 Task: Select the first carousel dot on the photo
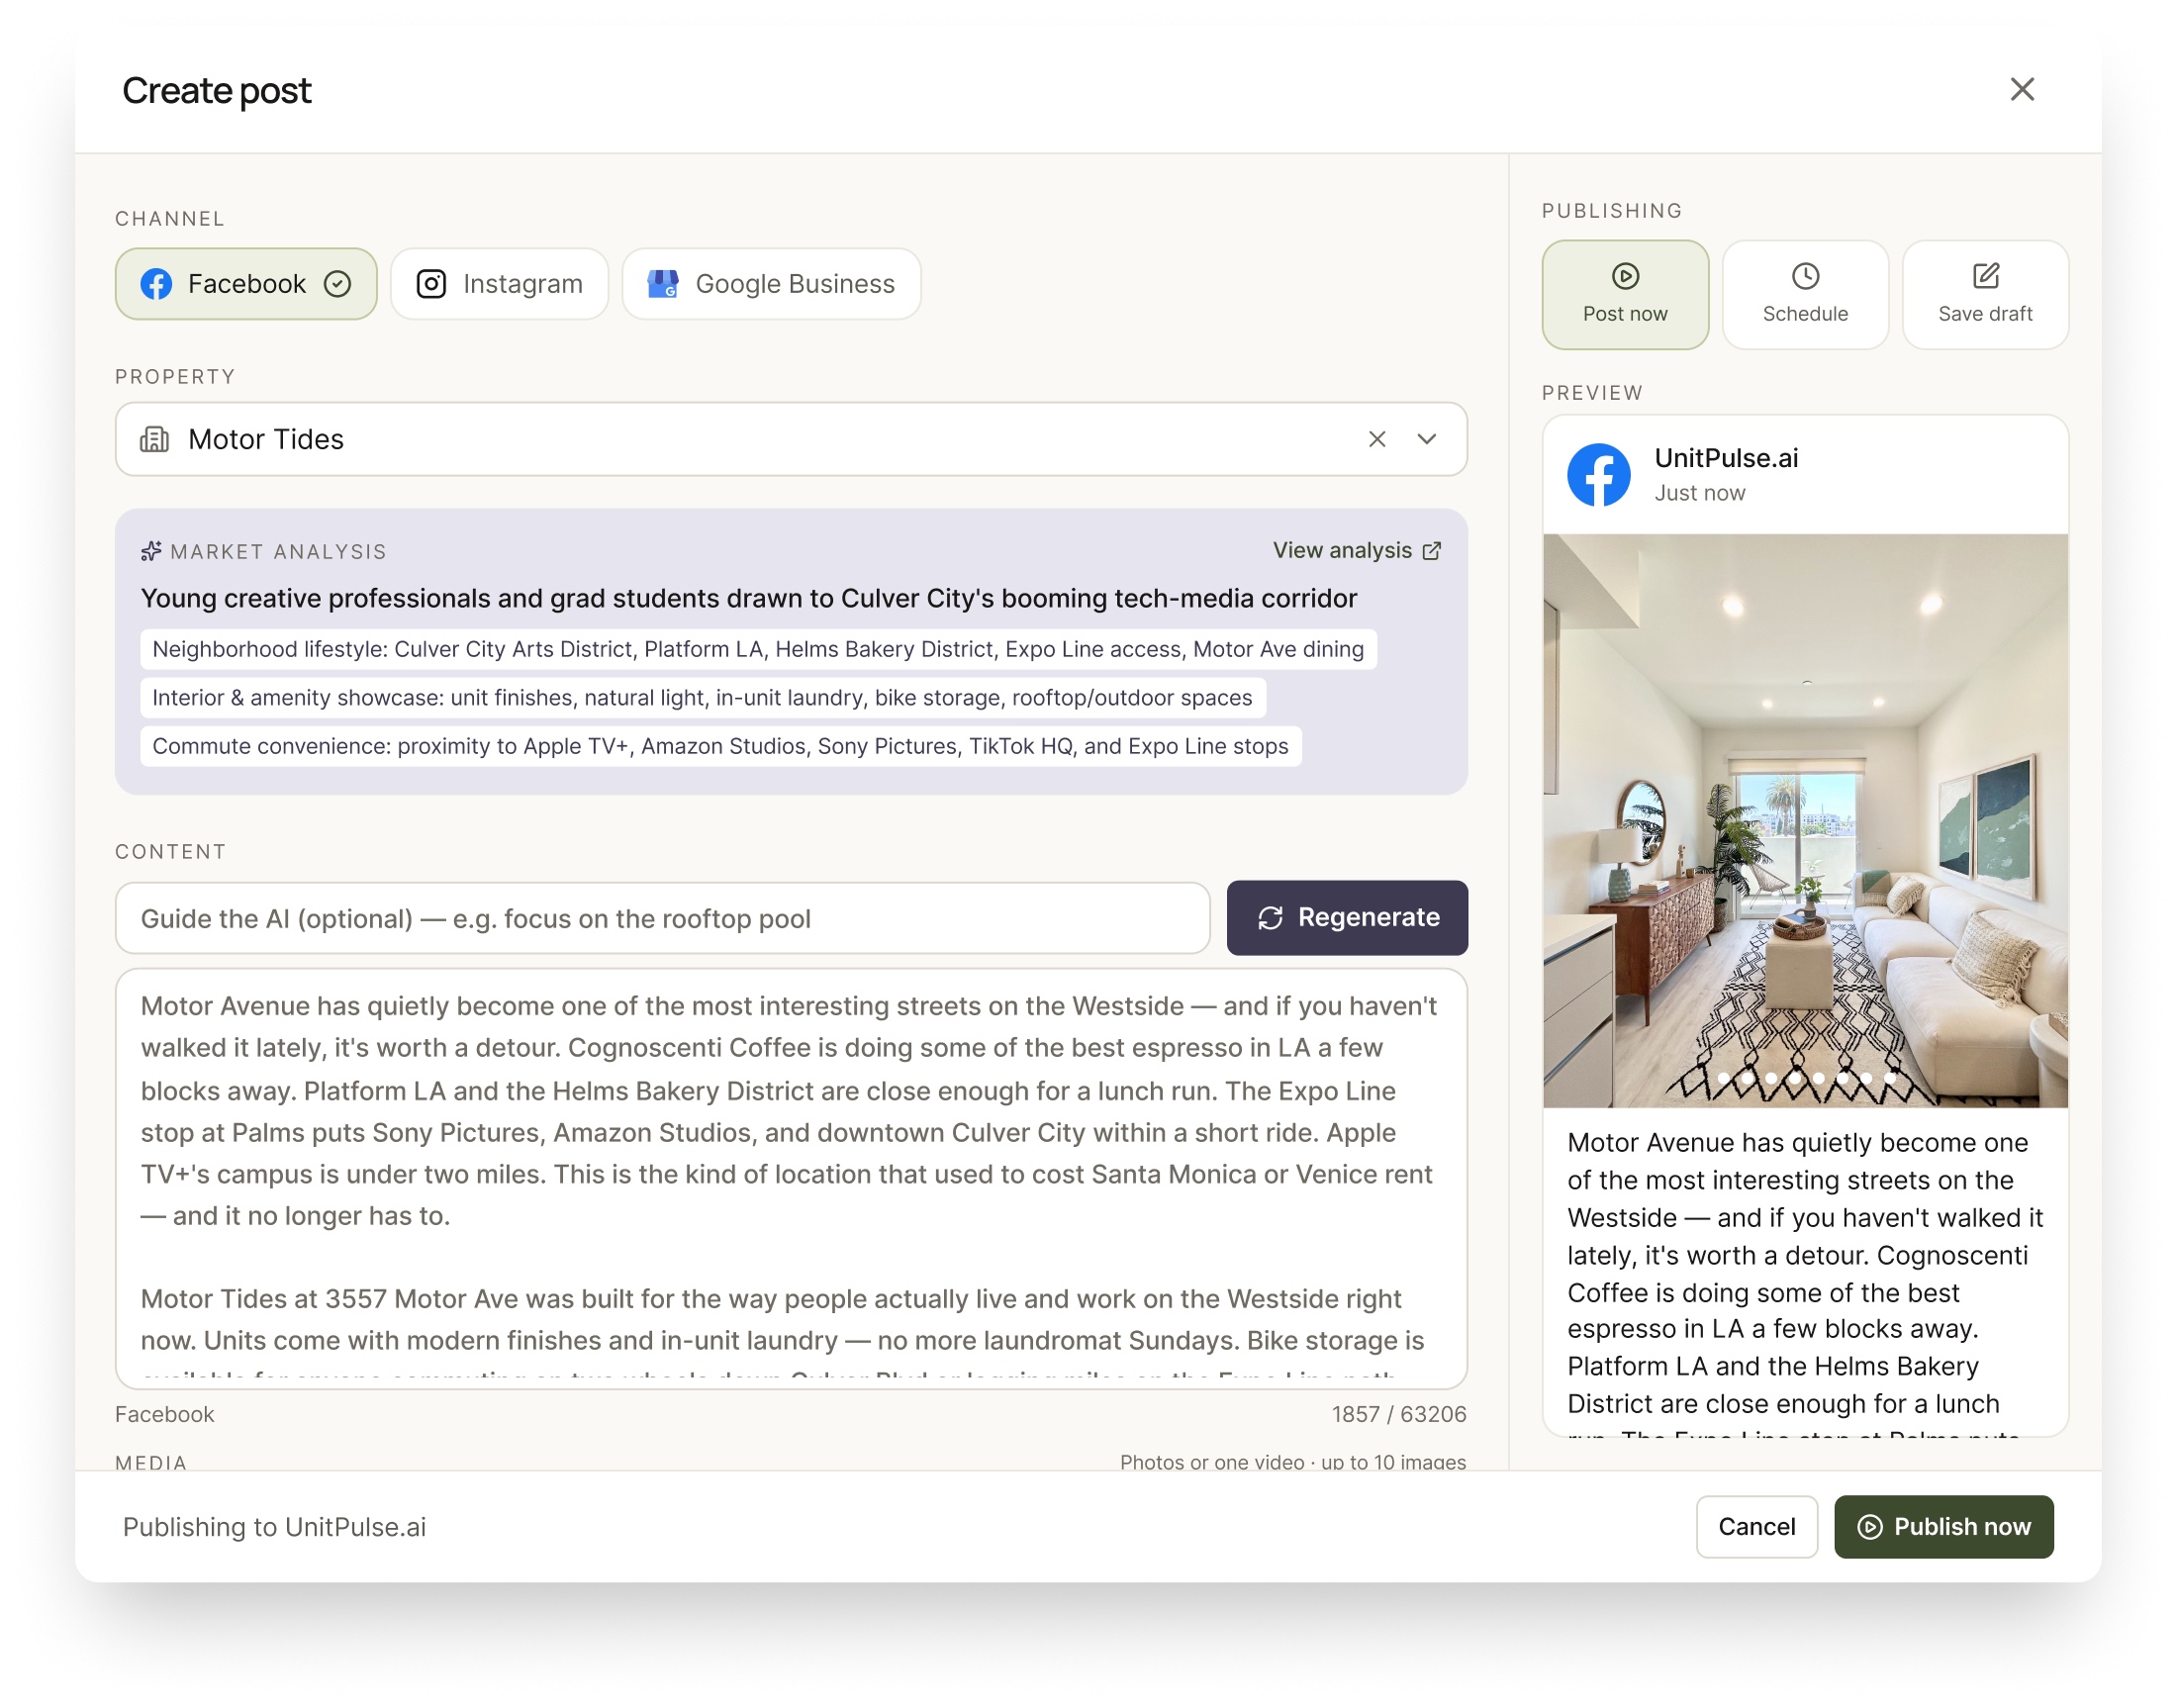point(1723,1078)
